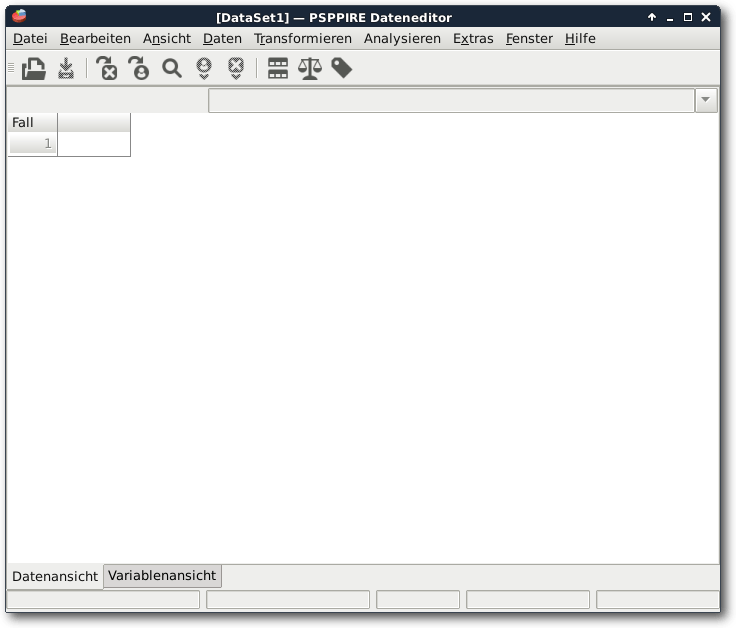Click the empty data cell in row 1
This screenshot has width=736, height=628.
(93, 144)
